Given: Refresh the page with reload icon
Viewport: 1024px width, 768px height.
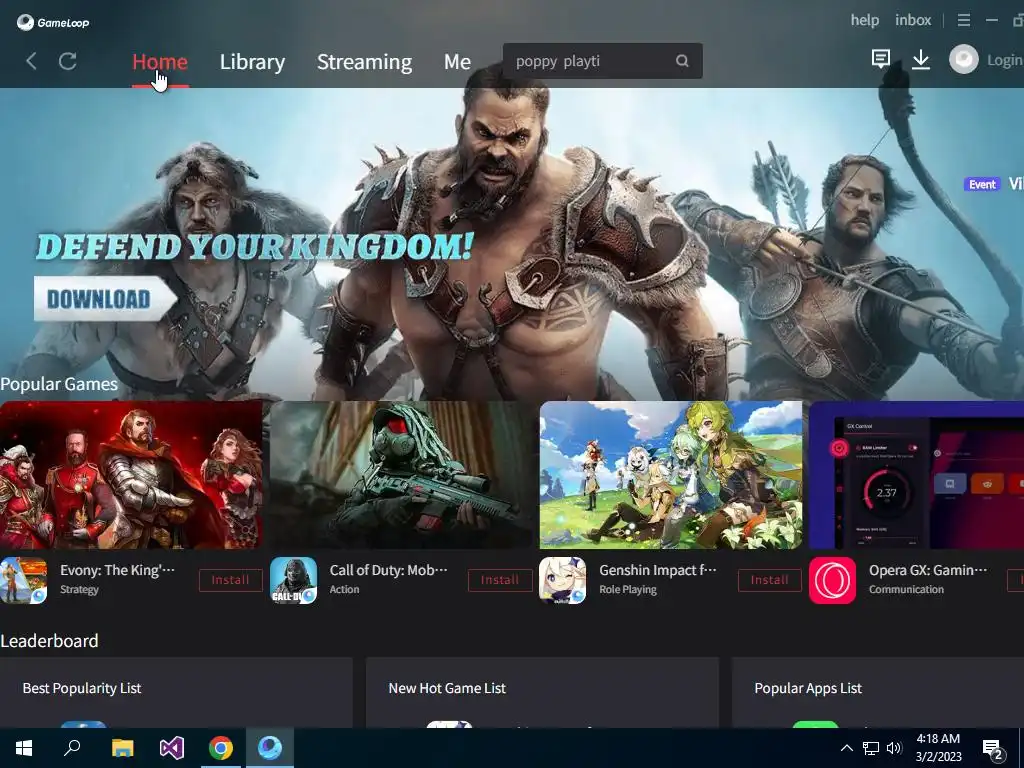Looking at the screenshot, I should 68,61.
